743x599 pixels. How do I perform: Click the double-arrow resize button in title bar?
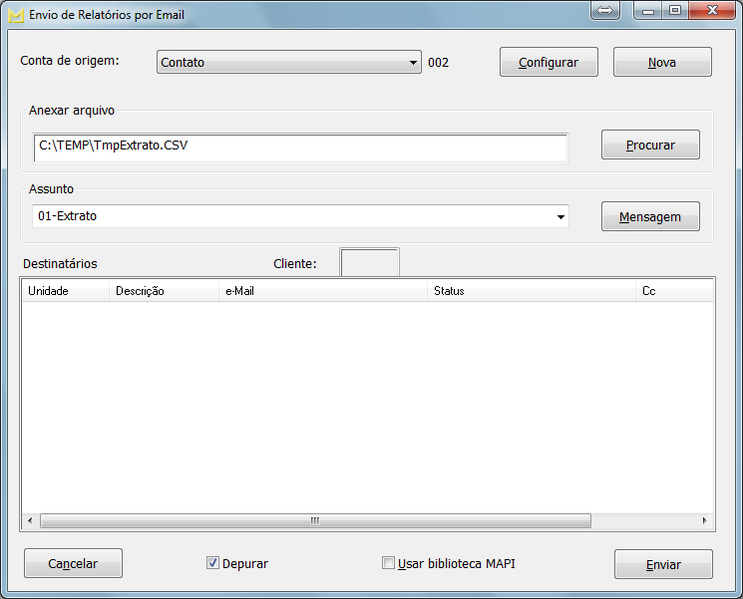605,10
